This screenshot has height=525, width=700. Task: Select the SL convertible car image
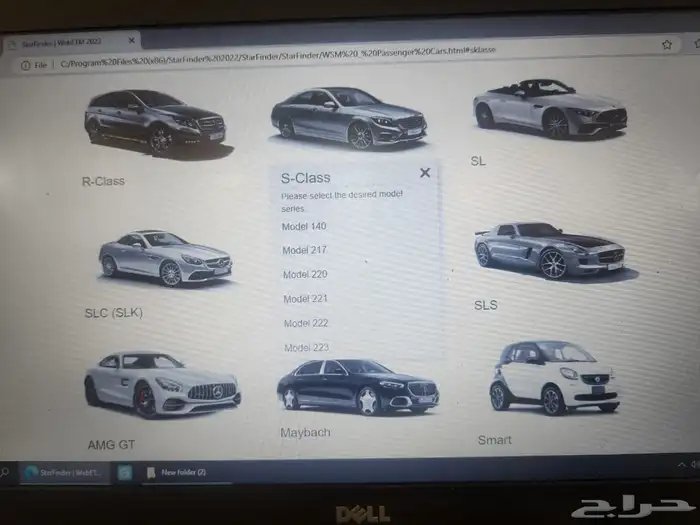pyautogui.click(x=550, y=108)
